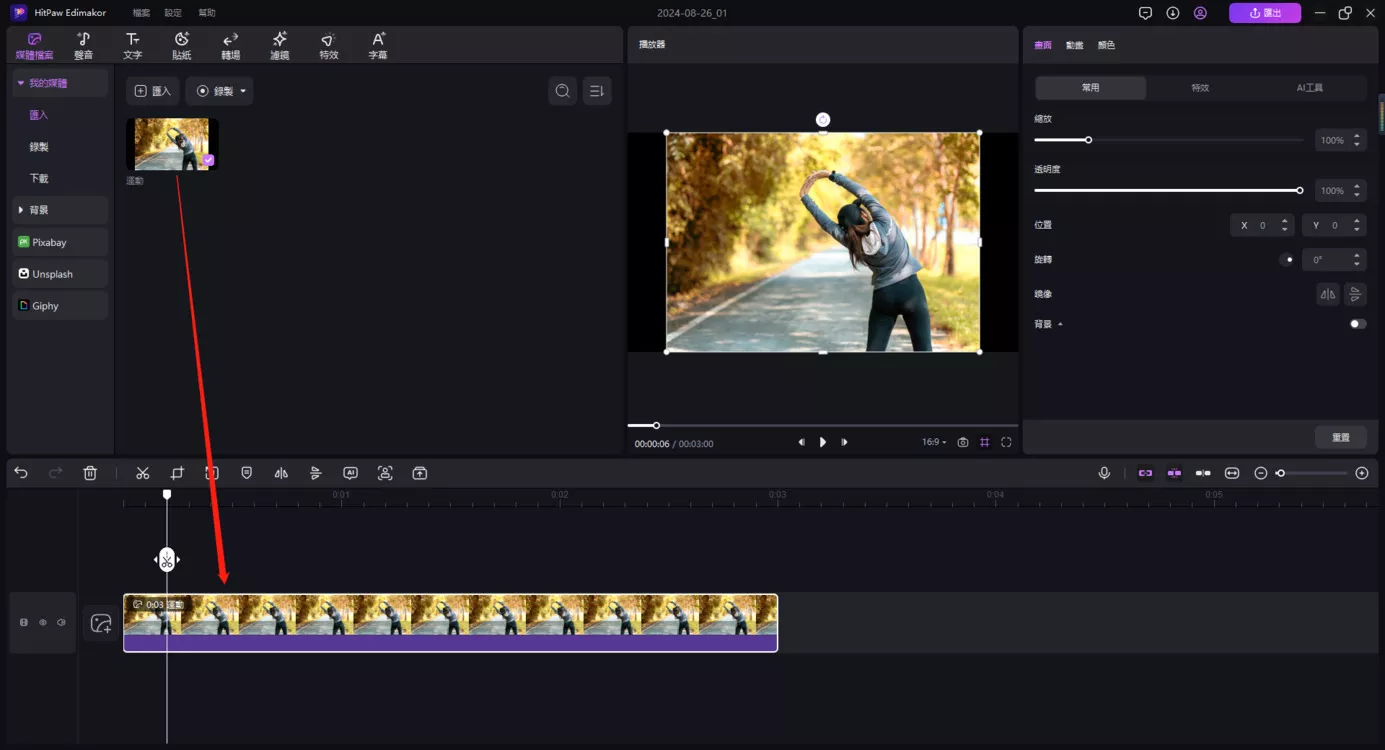The width and height of the screenshot is (1385, 750).
Task: Collapse the 背景 section caret in properties
Action: pyautogui.click(x=1061, y=324)
